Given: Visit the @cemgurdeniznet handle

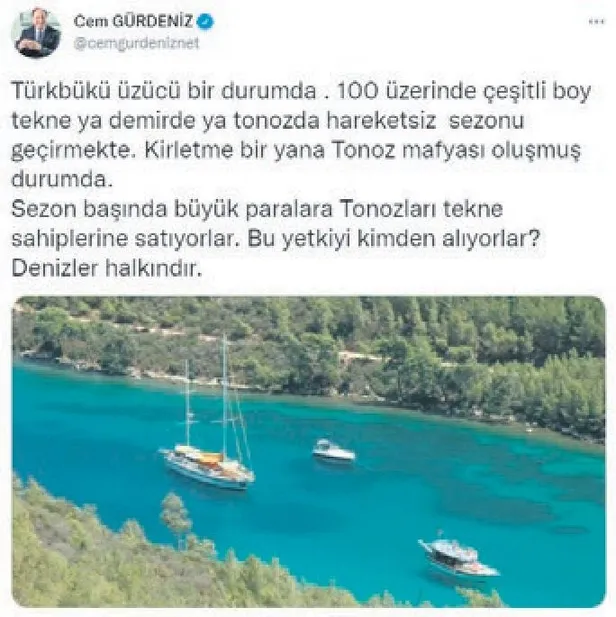Looking at the screenshot, I should pos(136,43).
